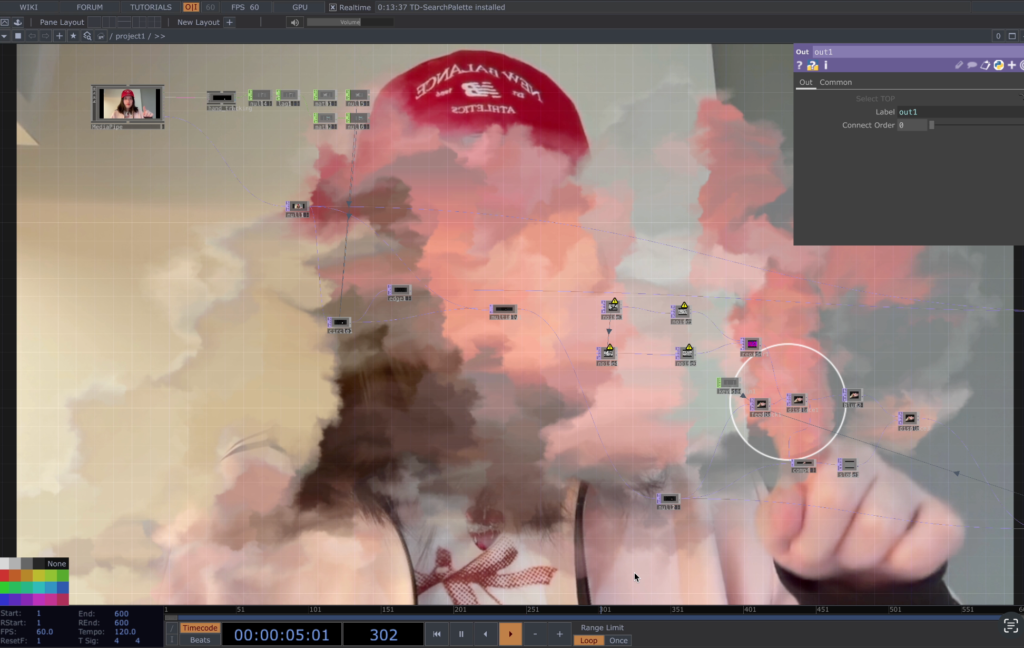Adjust the Connect Order slider
This screenshot has height=648, width=1024.
[x=976, y=125]
